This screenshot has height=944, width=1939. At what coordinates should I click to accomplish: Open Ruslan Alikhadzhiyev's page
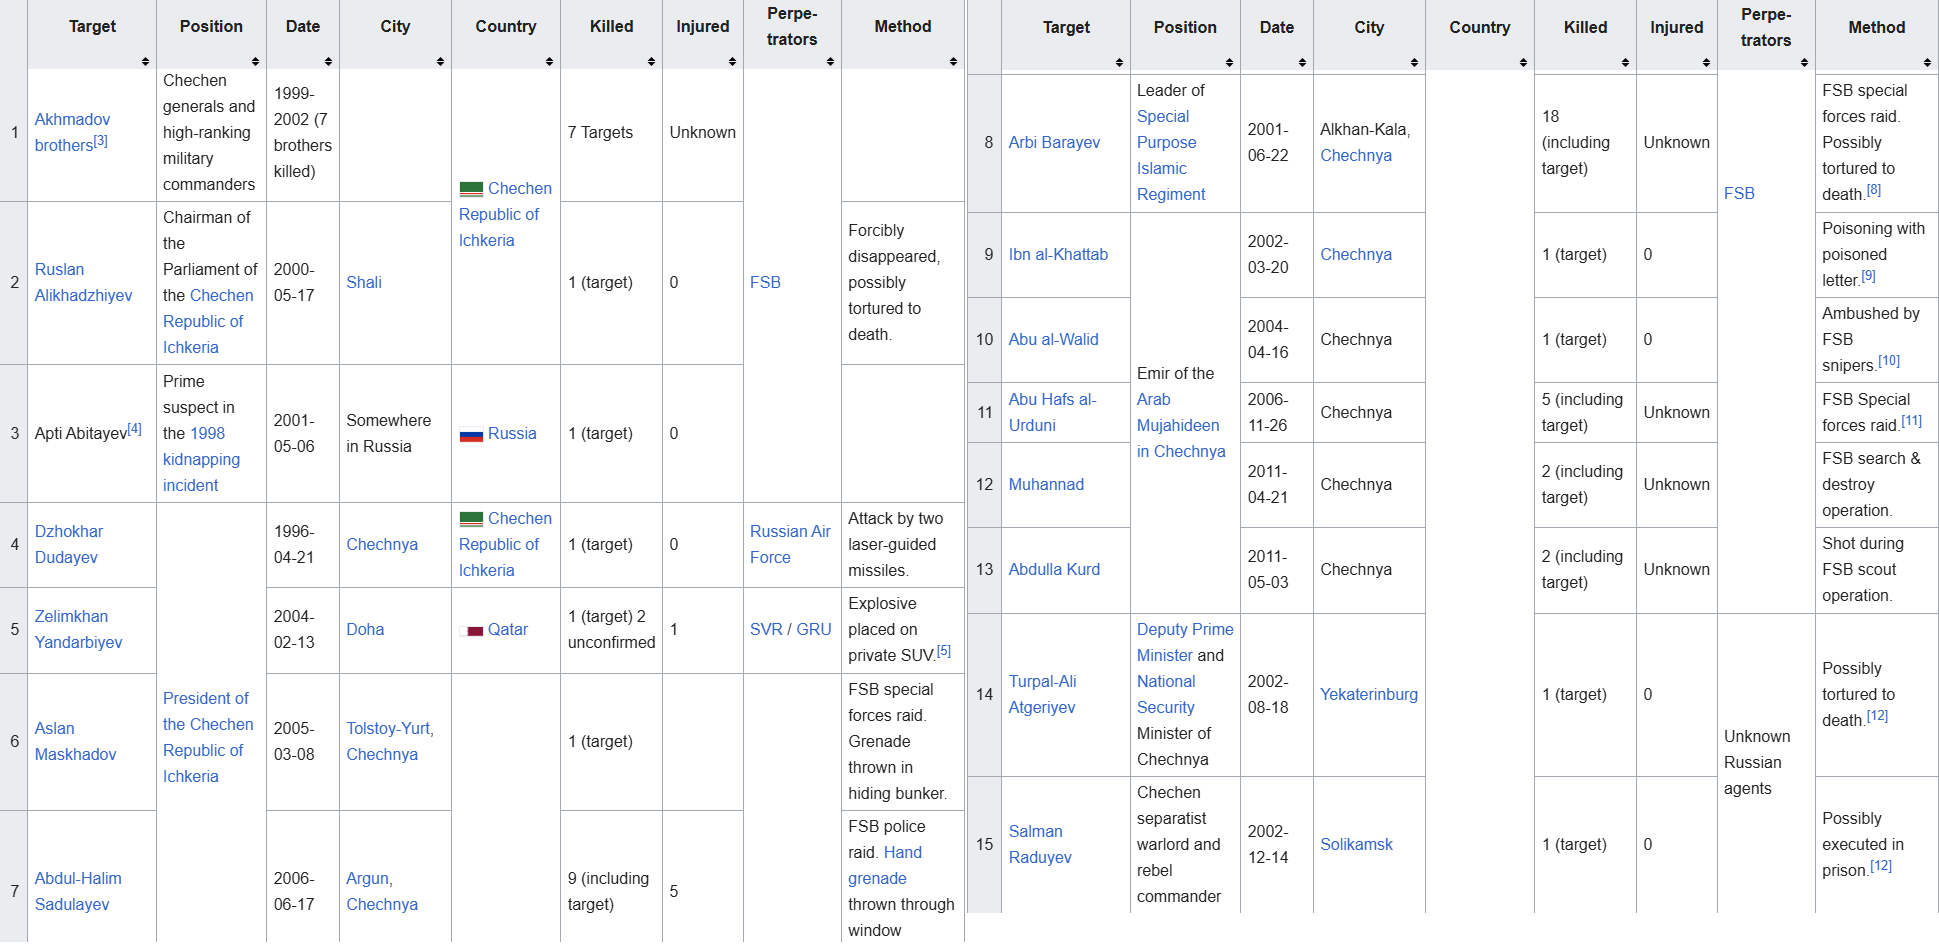(83, 282)
